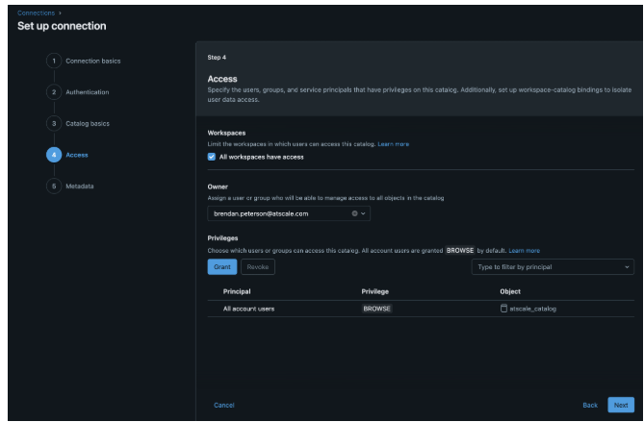Screen dimensions: 644x422
Task: Select the All account users row
Action: (421, 309)
